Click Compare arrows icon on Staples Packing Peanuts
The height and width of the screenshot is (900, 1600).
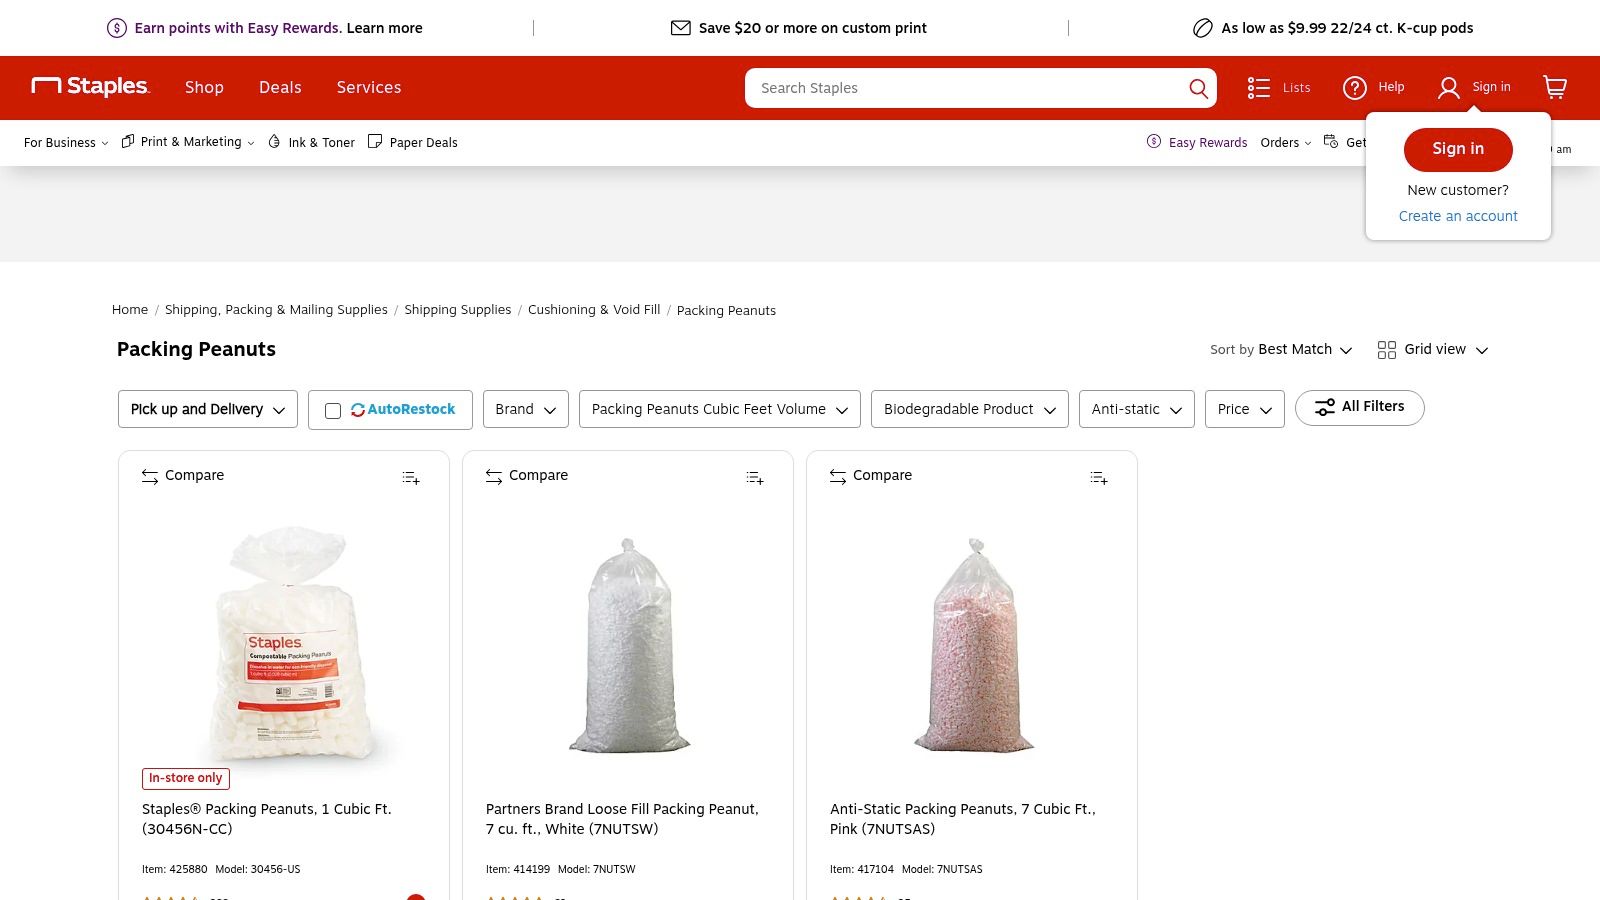(150, 477)
